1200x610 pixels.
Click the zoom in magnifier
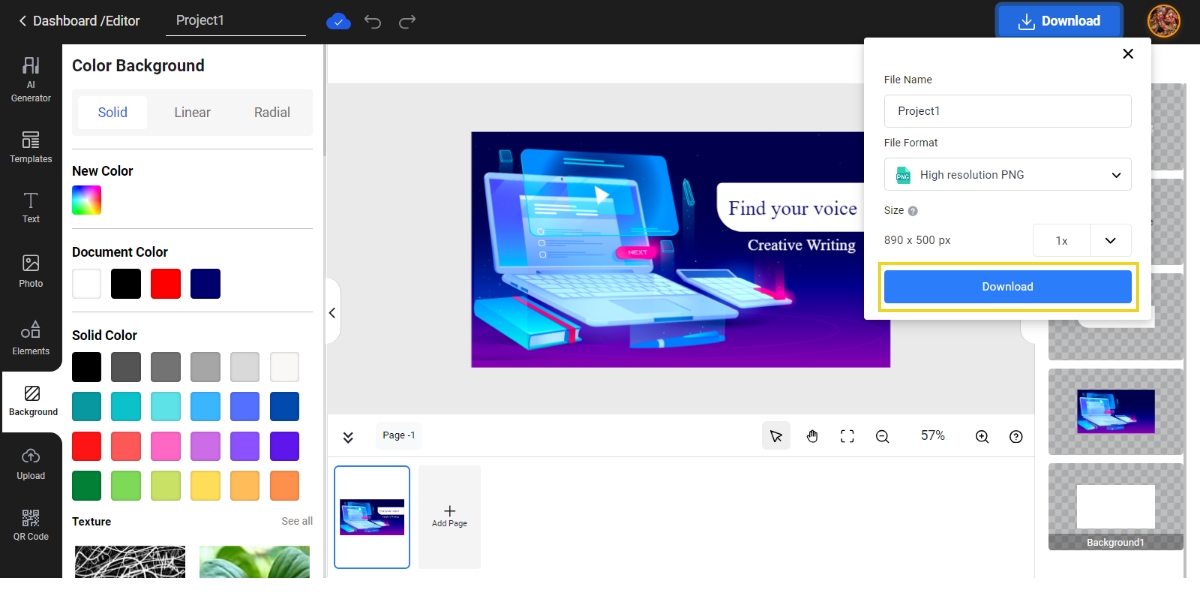(982, 436)
